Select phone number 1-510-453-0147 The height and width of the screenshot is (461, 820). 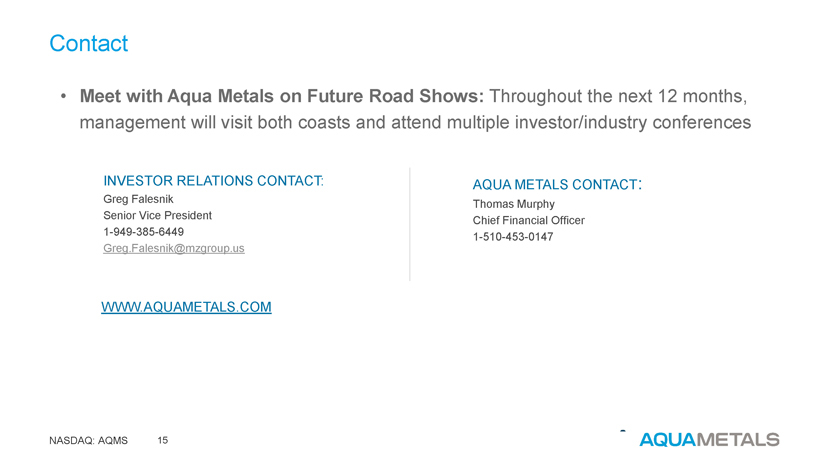(512, 237)
